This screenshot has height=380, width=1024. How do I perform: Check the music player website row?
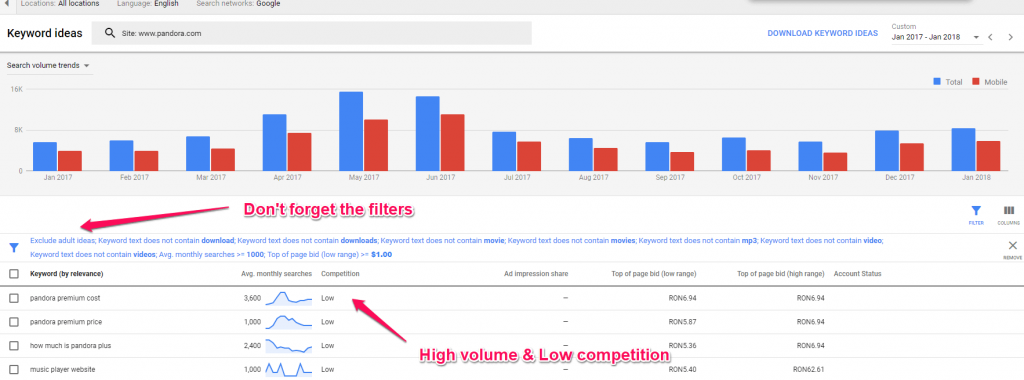click(x=14, y=370)
